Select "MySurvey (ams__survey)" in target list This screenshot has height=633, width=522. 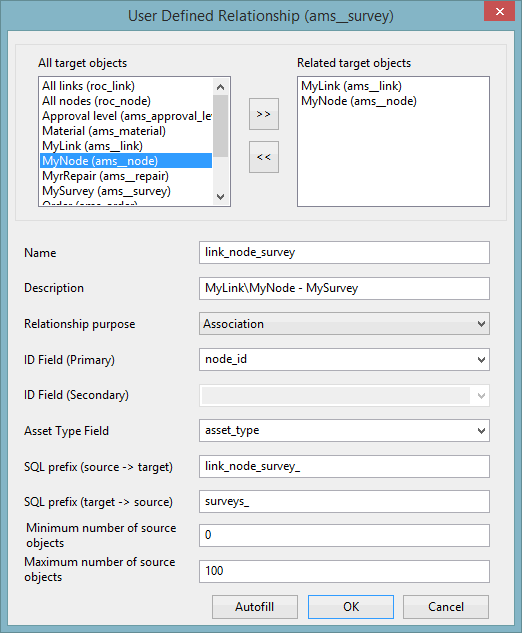click(126, 191)
